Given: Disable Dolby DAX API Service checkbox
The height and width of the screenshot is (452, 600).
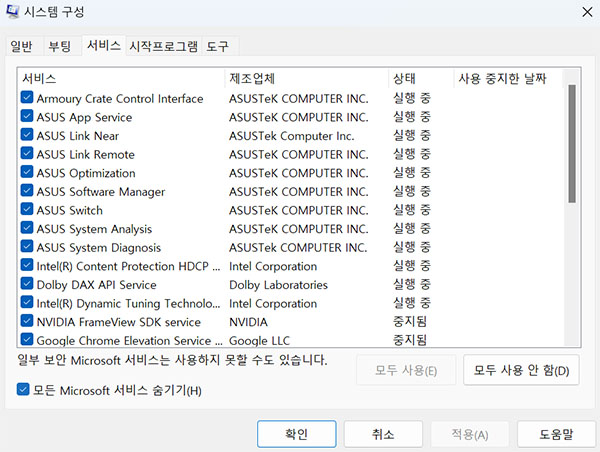Looking at the screenshot, I should click(x=27, y=284).
